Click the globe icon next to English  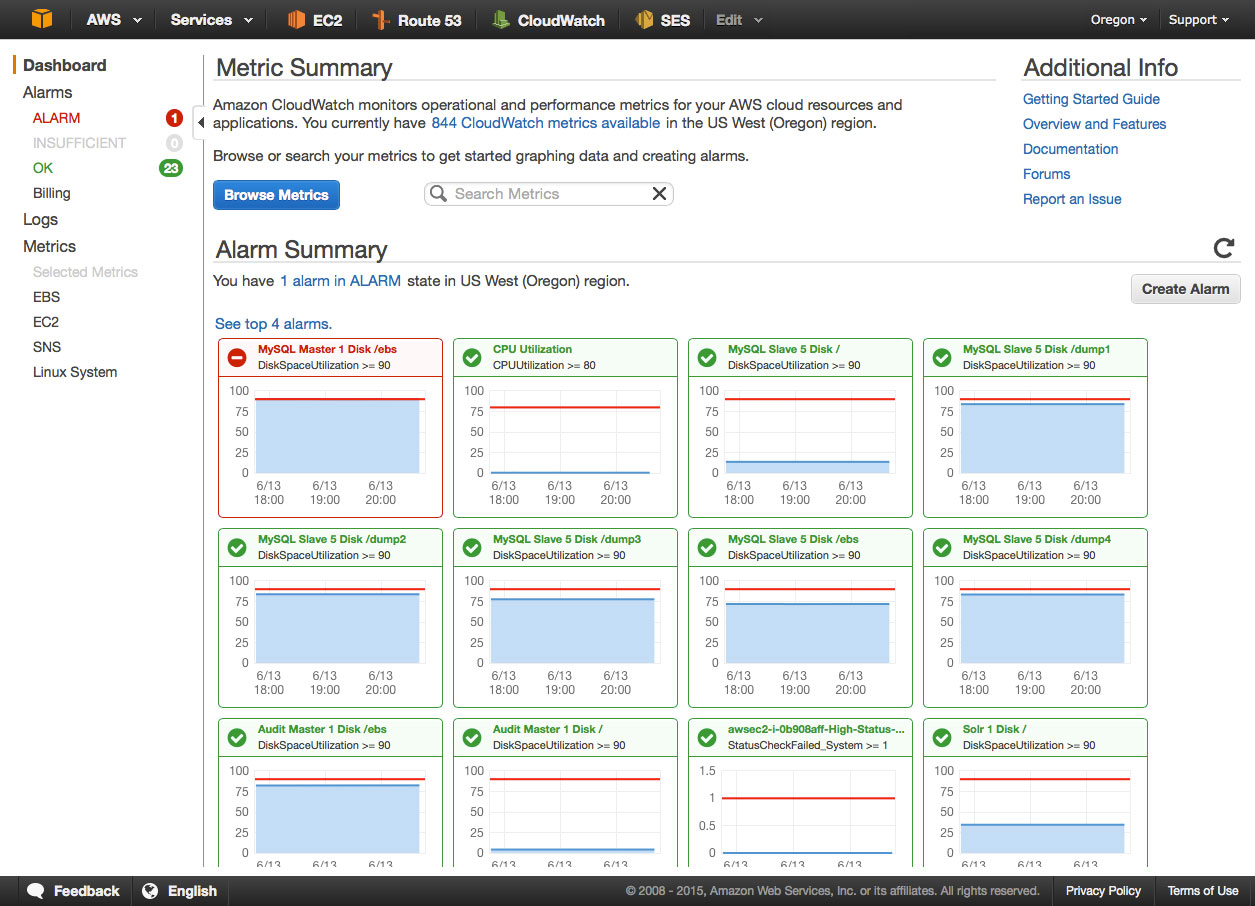150,891
